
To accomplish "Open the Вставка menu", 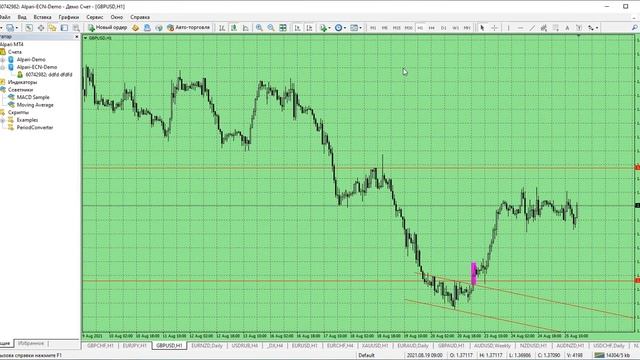I will tap(42, 17).
